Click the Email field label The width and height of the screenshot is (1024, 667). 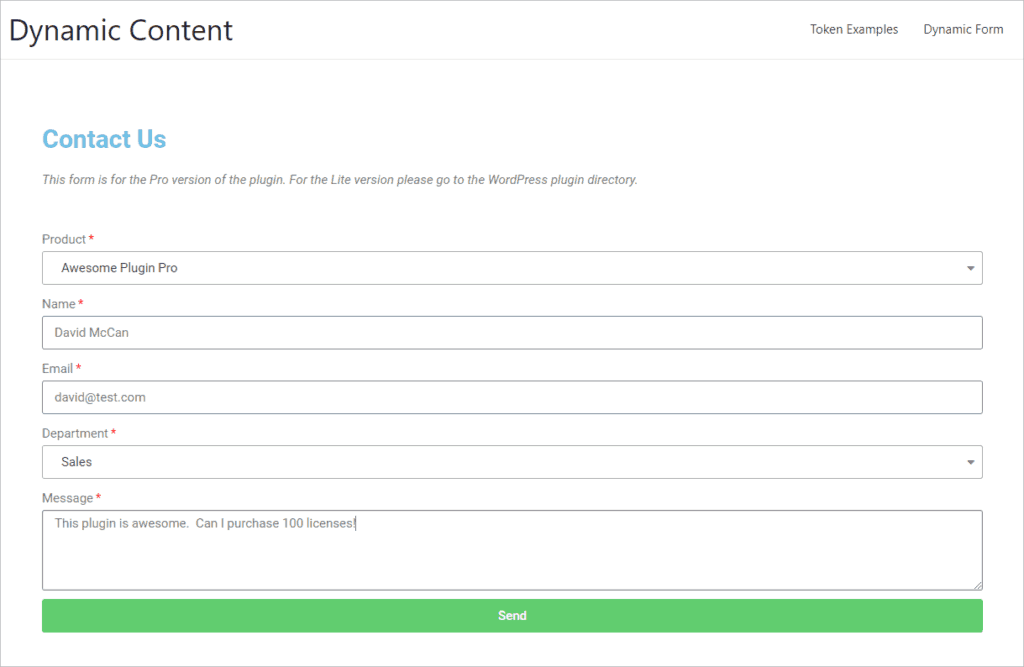tap(57, 369)
